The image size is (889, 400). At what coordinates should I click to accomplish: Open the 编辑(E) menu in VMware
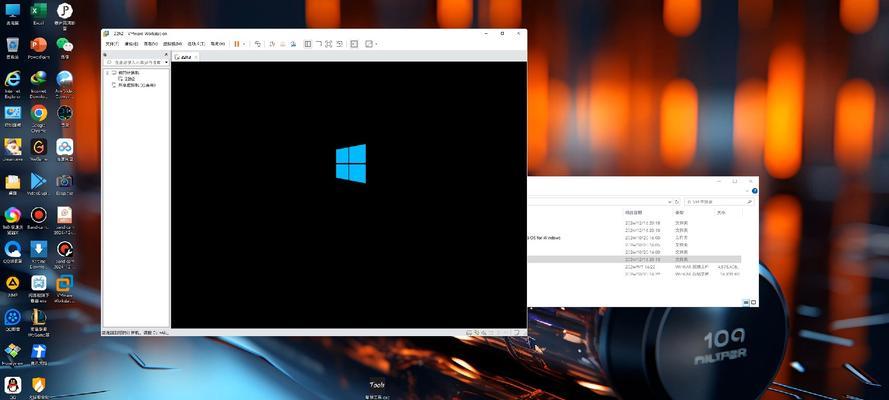[x=132, y=44]
